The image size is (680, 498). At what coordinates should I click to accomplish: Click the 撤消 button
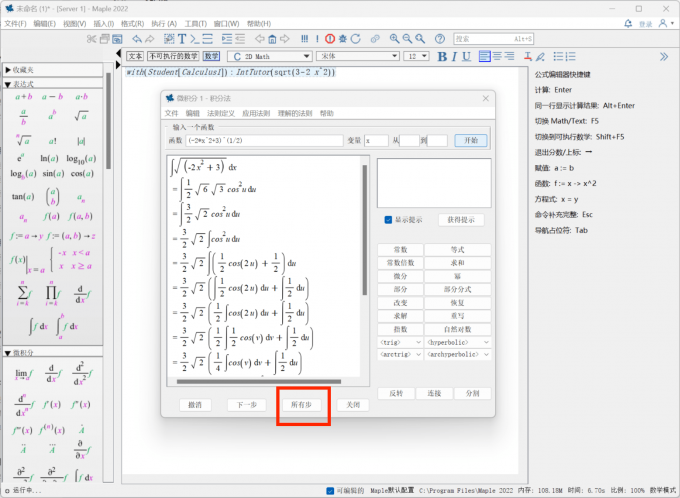[x=195, y=405]
